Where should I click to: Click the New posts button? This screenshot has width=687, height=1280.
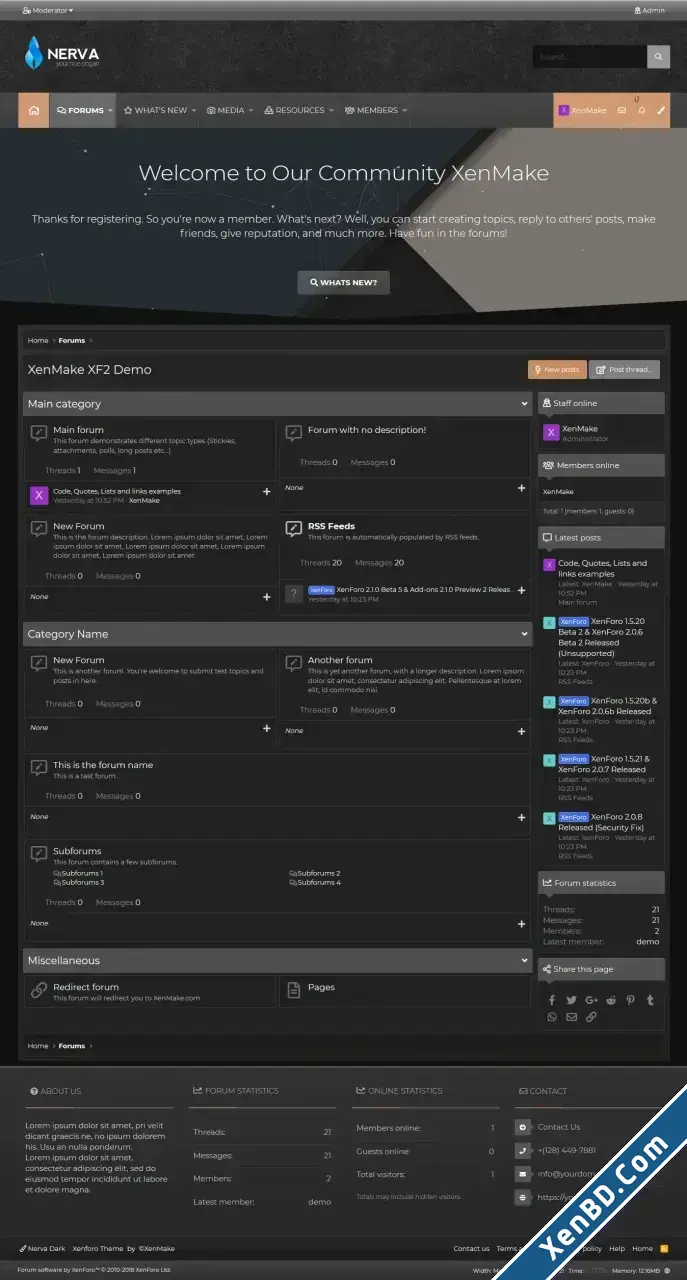click(557, 369)
